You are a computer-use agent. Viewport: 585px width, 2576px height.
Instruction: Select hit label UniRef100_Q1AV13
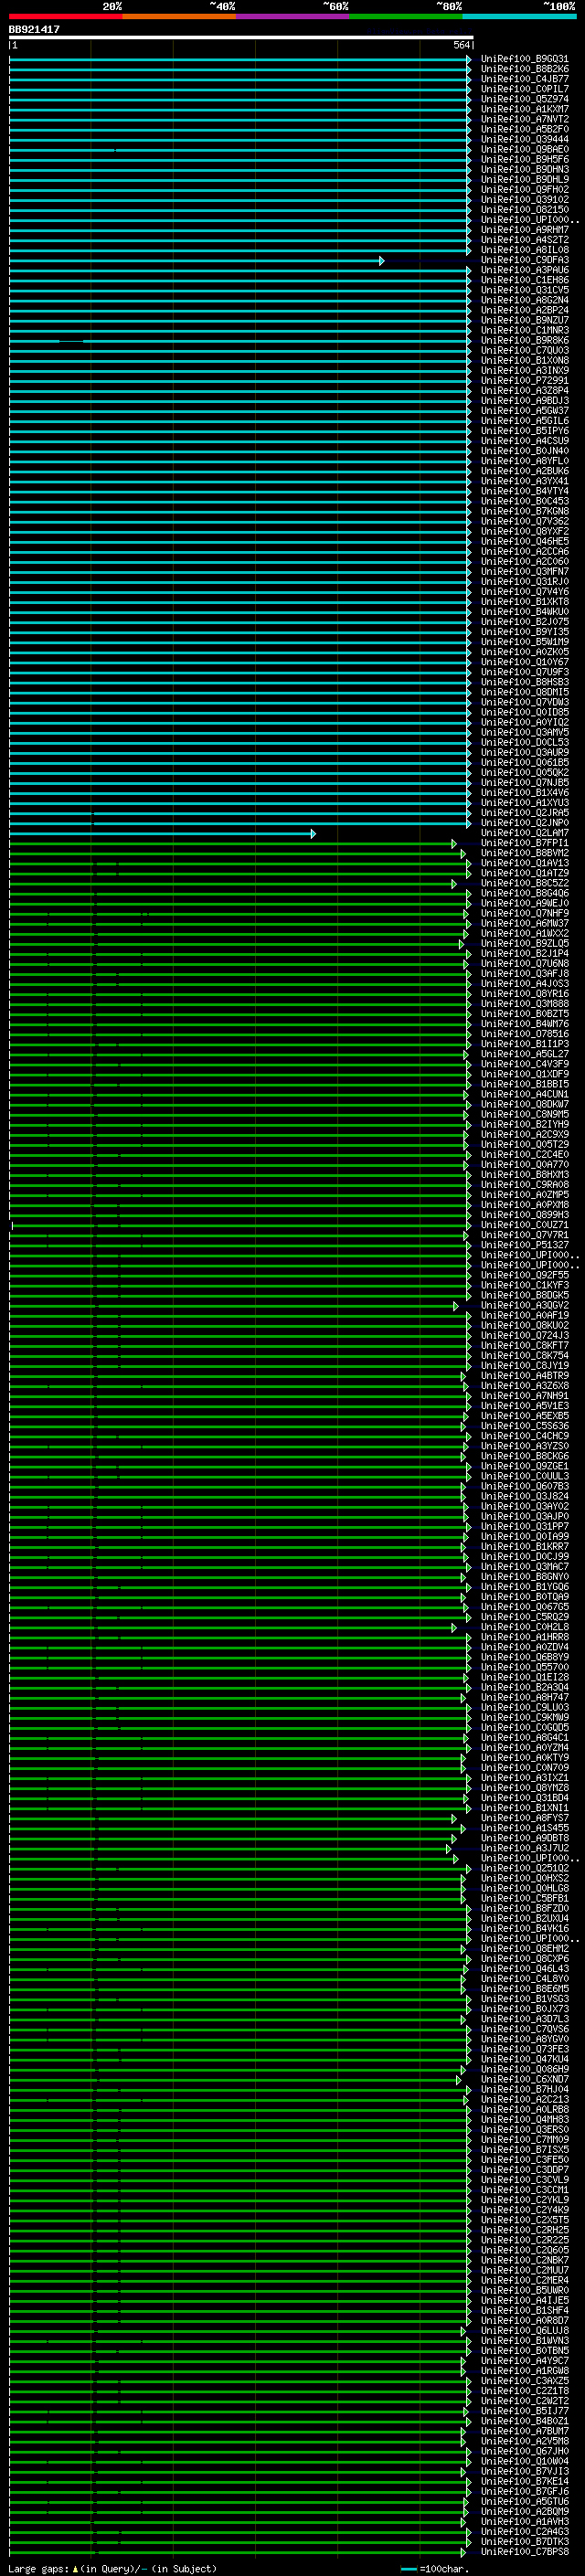coord(524,863)
